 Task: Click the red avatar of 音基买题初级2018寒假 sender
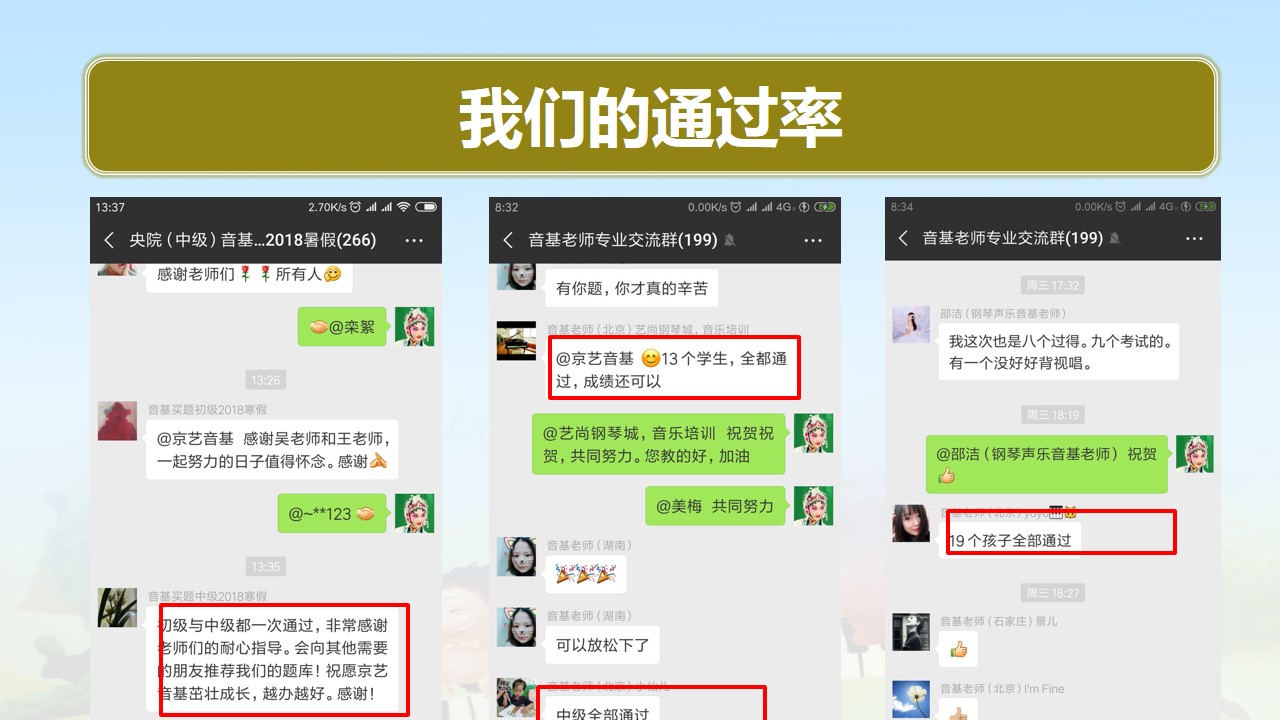(117, 421)
